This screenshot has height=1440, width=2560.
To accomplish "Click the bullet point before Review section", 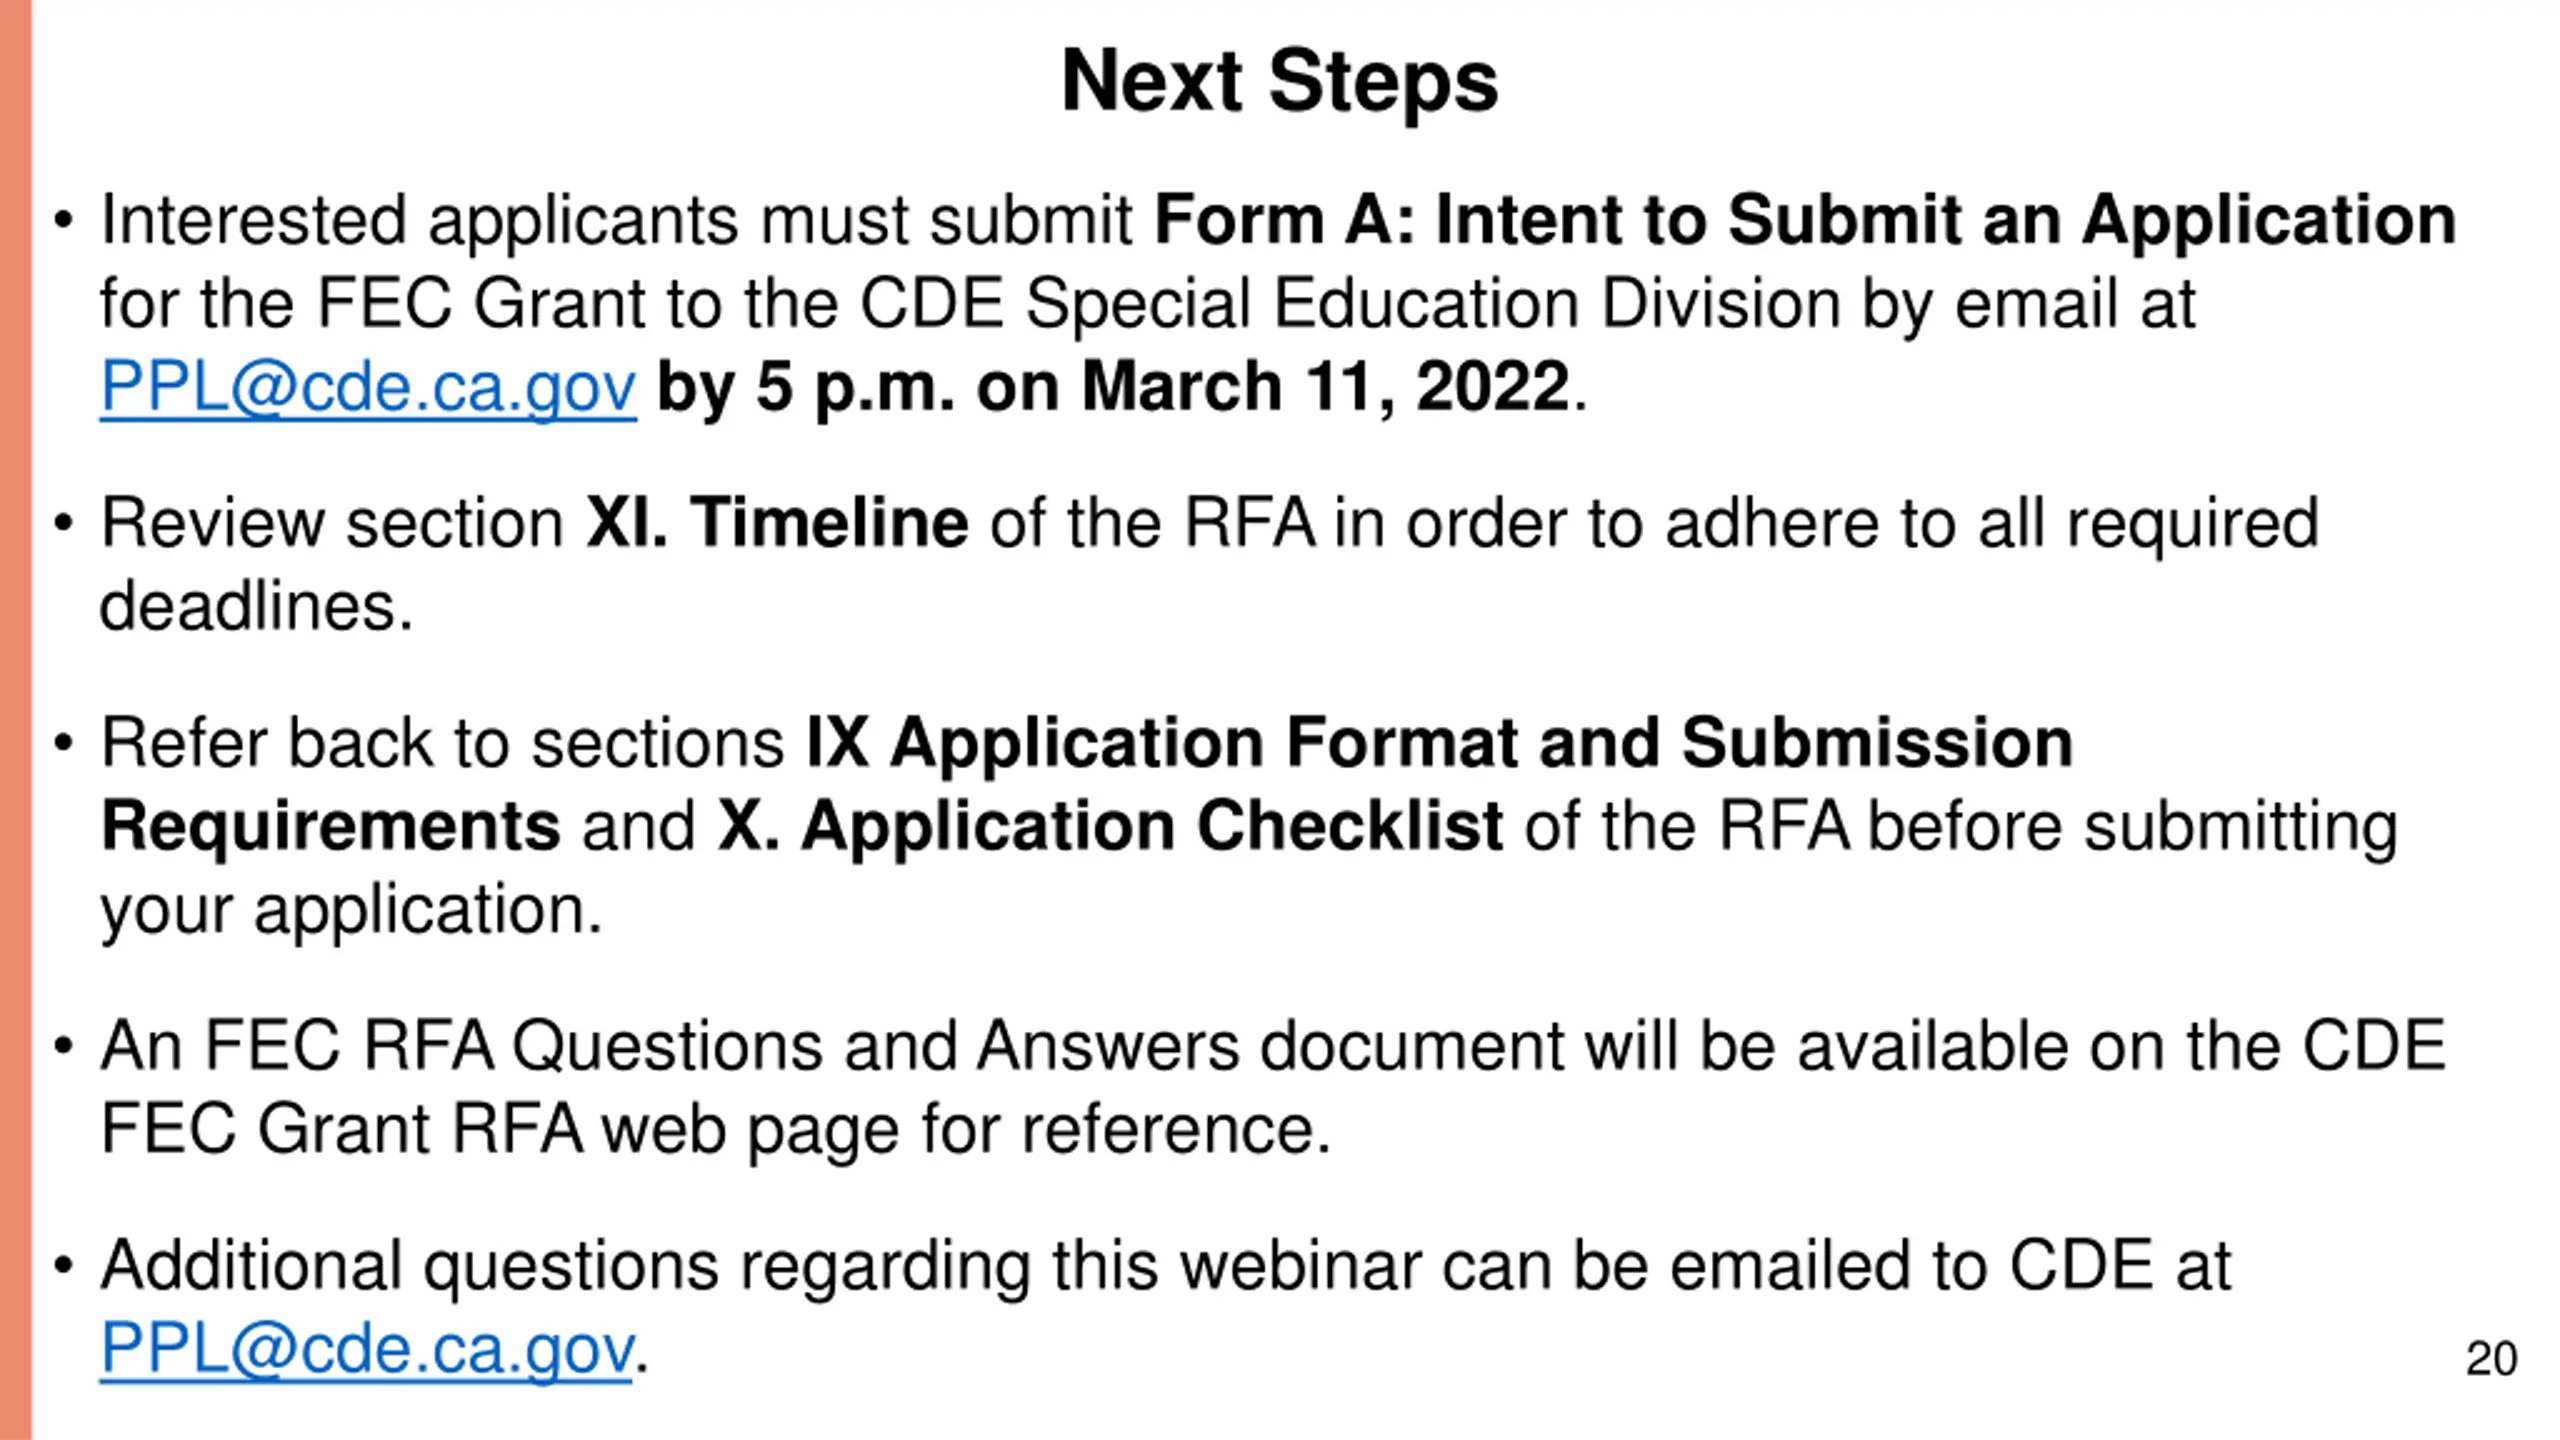I will 64,523.
